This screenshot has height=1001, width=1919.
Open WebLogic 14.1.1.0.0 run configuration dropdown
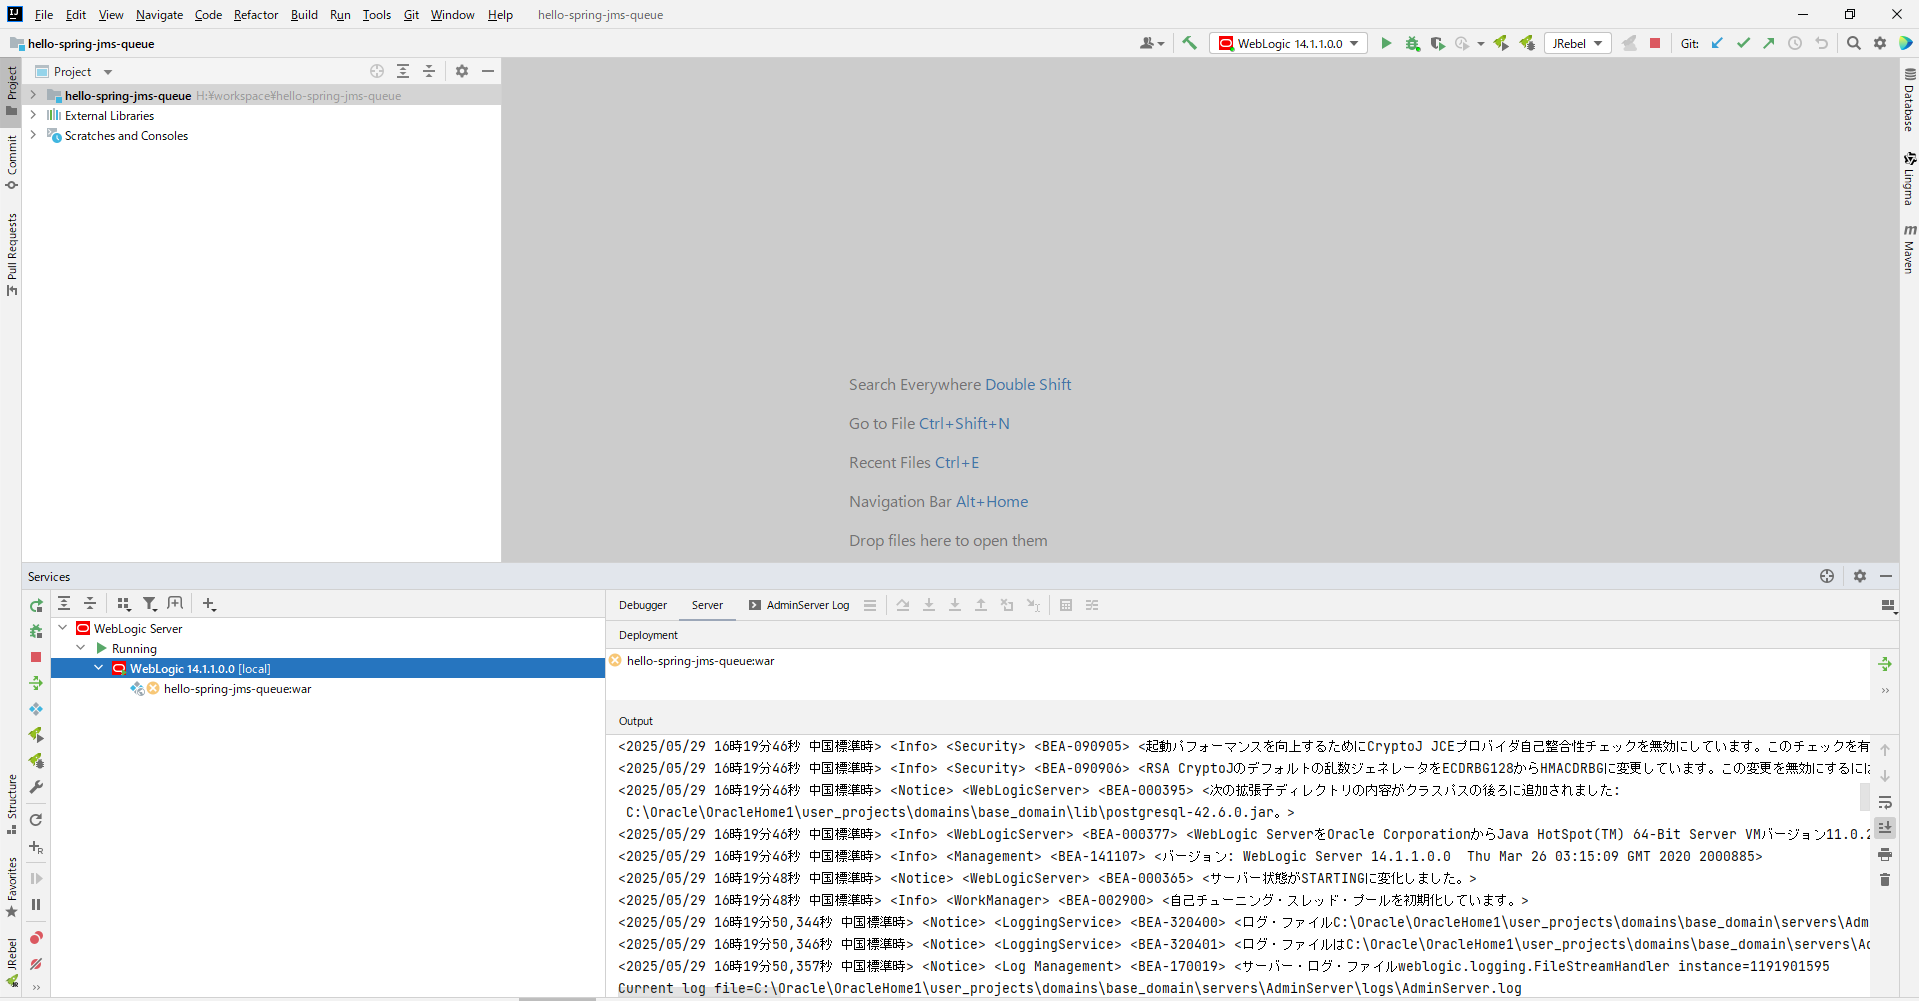1288,43
